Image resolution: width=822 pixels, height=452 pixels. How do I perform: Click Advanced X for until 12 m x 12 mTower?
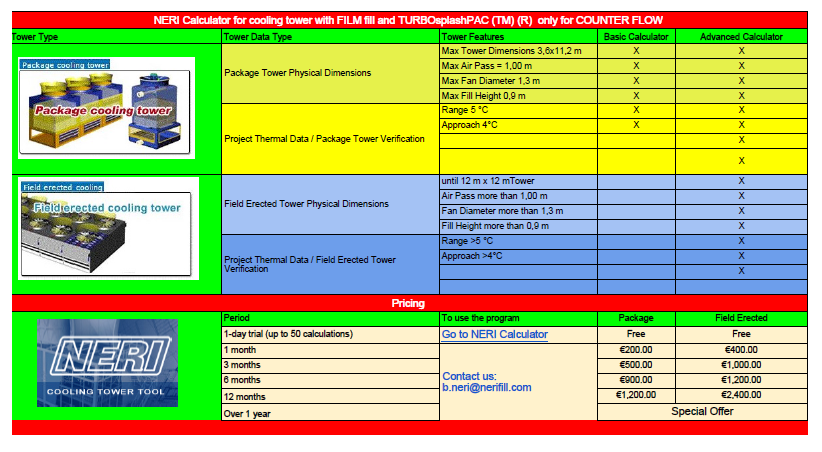(741, 181)
